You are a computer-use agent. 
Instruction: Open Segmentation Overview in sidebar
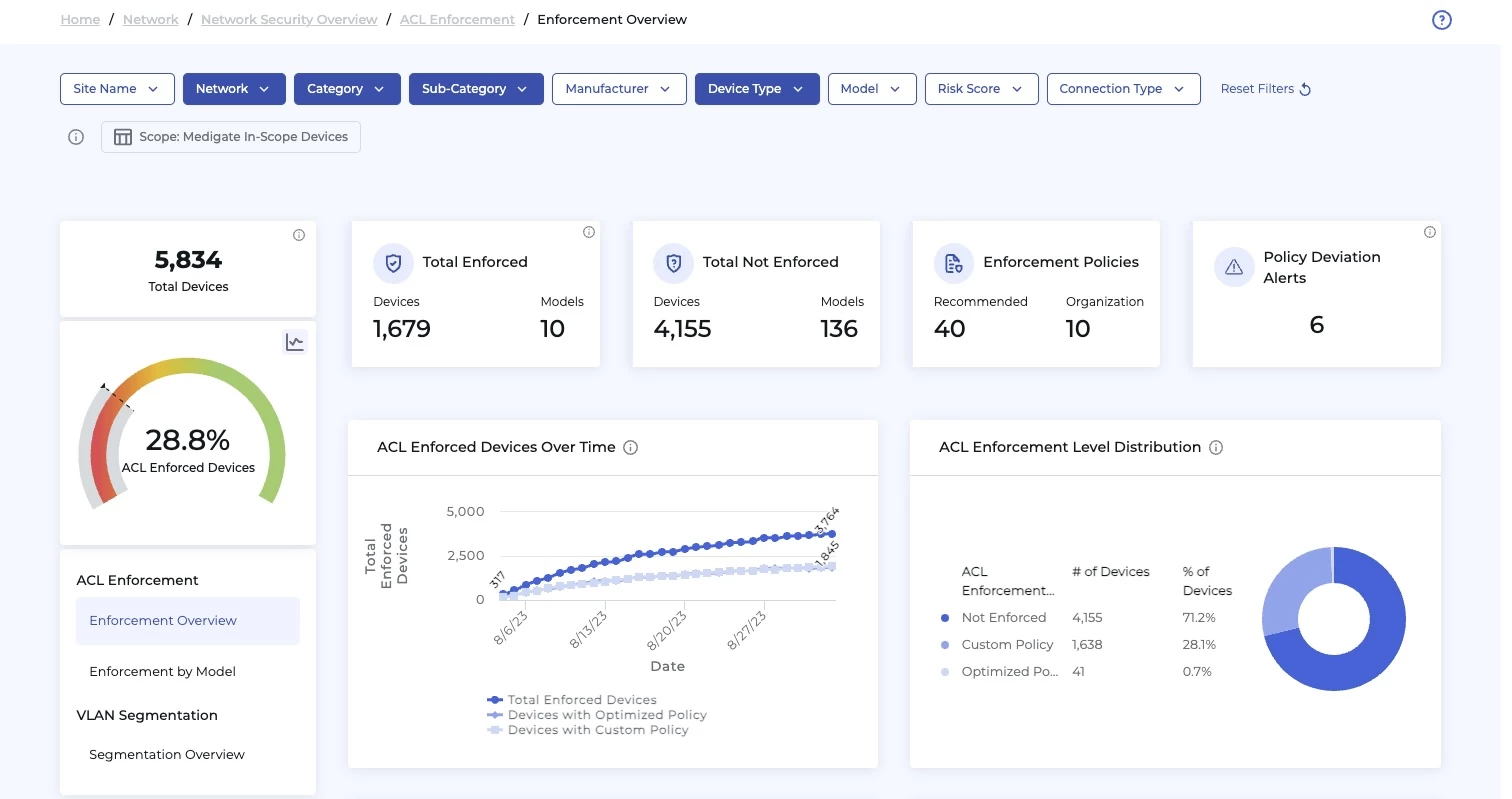166,755
